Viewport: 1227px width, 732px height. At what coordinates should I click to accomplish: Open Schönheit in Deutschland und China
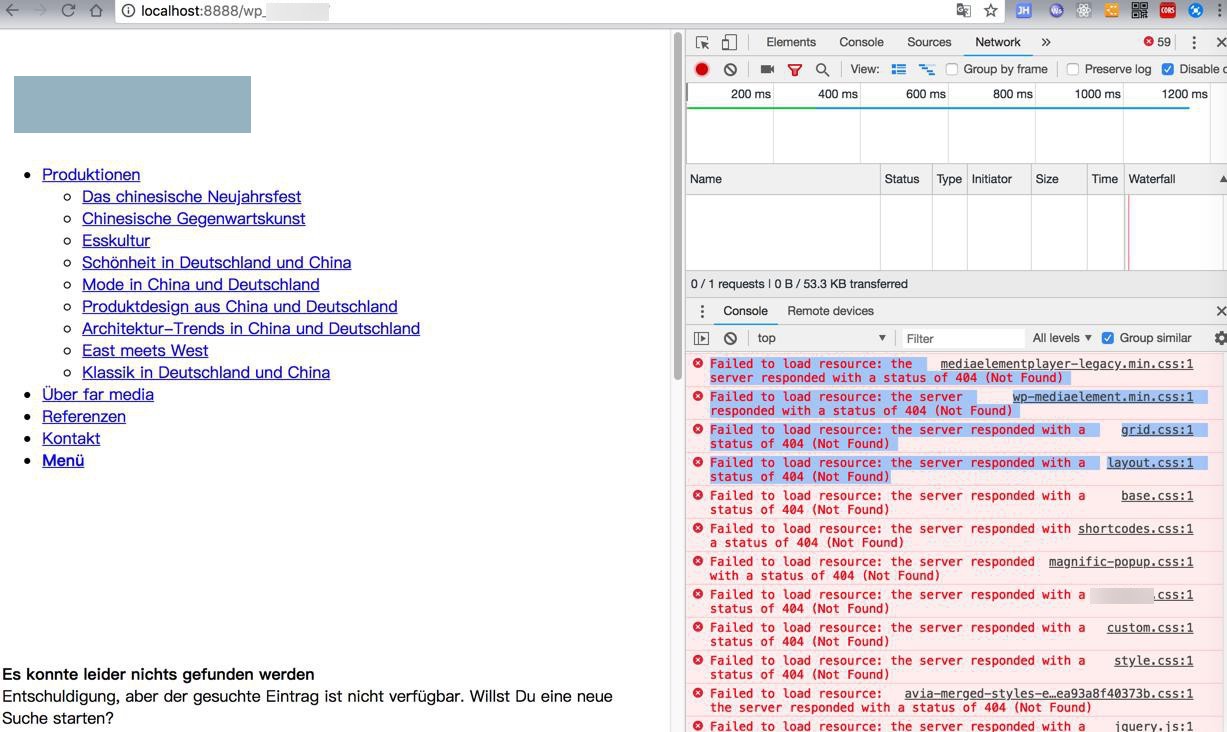[x=216, y=263]
